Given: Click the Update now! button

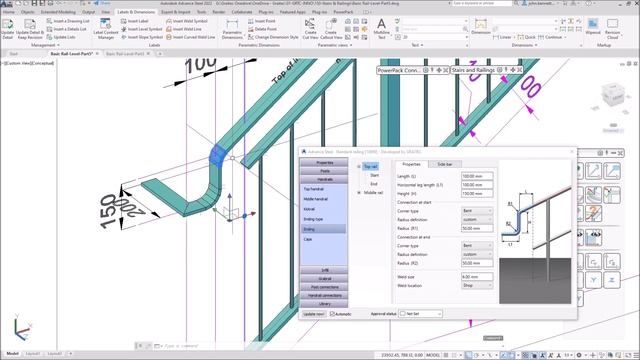Looking at the screenshot, I should pyautogui.click(x=314, y=314).
